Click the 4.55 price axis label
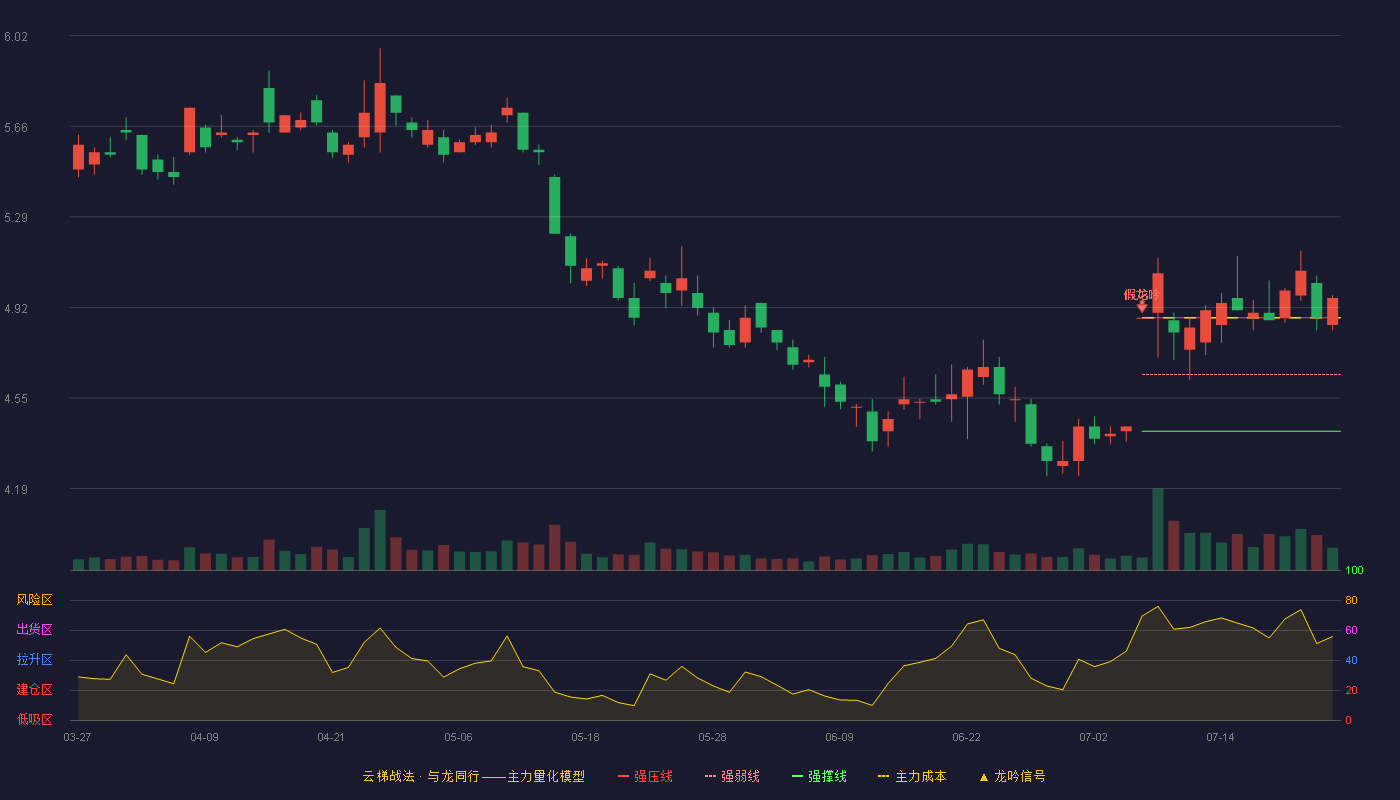 tap(16, 399)
